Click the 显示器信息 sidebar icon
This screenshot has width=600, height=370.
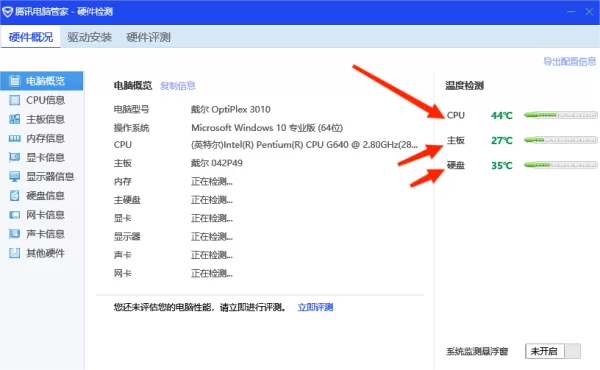pos(15,176)
